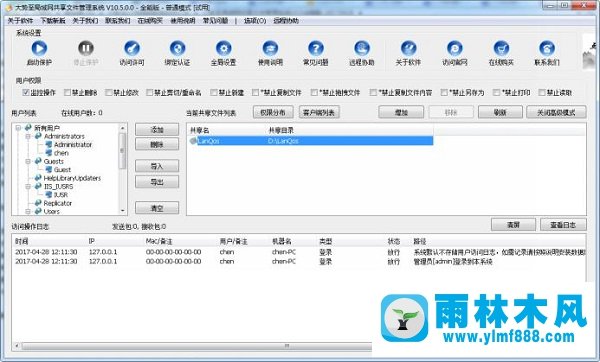Click the 共享目录 column header
This screenshot has height=362, width=600.
(281, 130)
